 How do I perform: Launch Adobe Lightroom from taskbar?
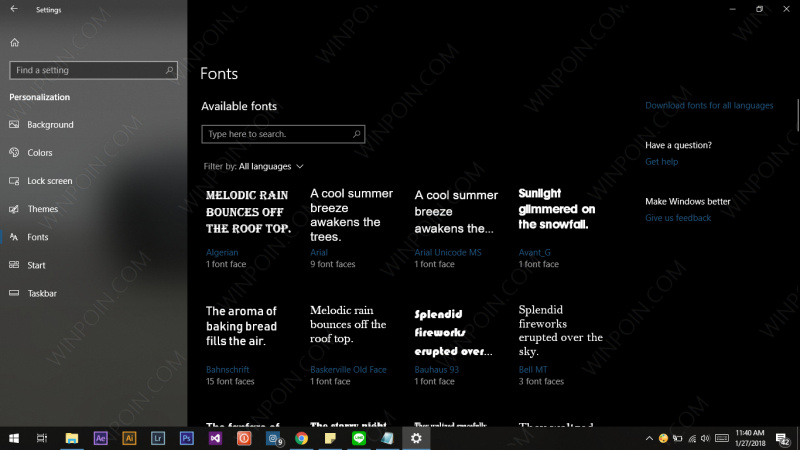click(158, 438)
